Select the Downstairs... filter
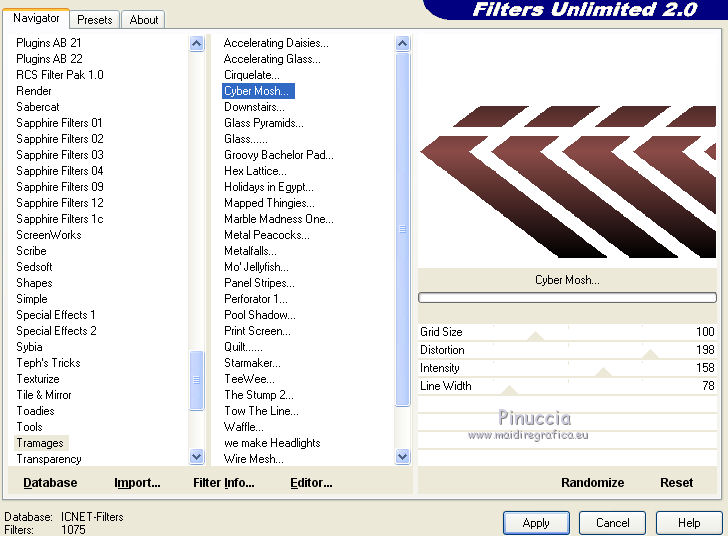 (254, 107)
